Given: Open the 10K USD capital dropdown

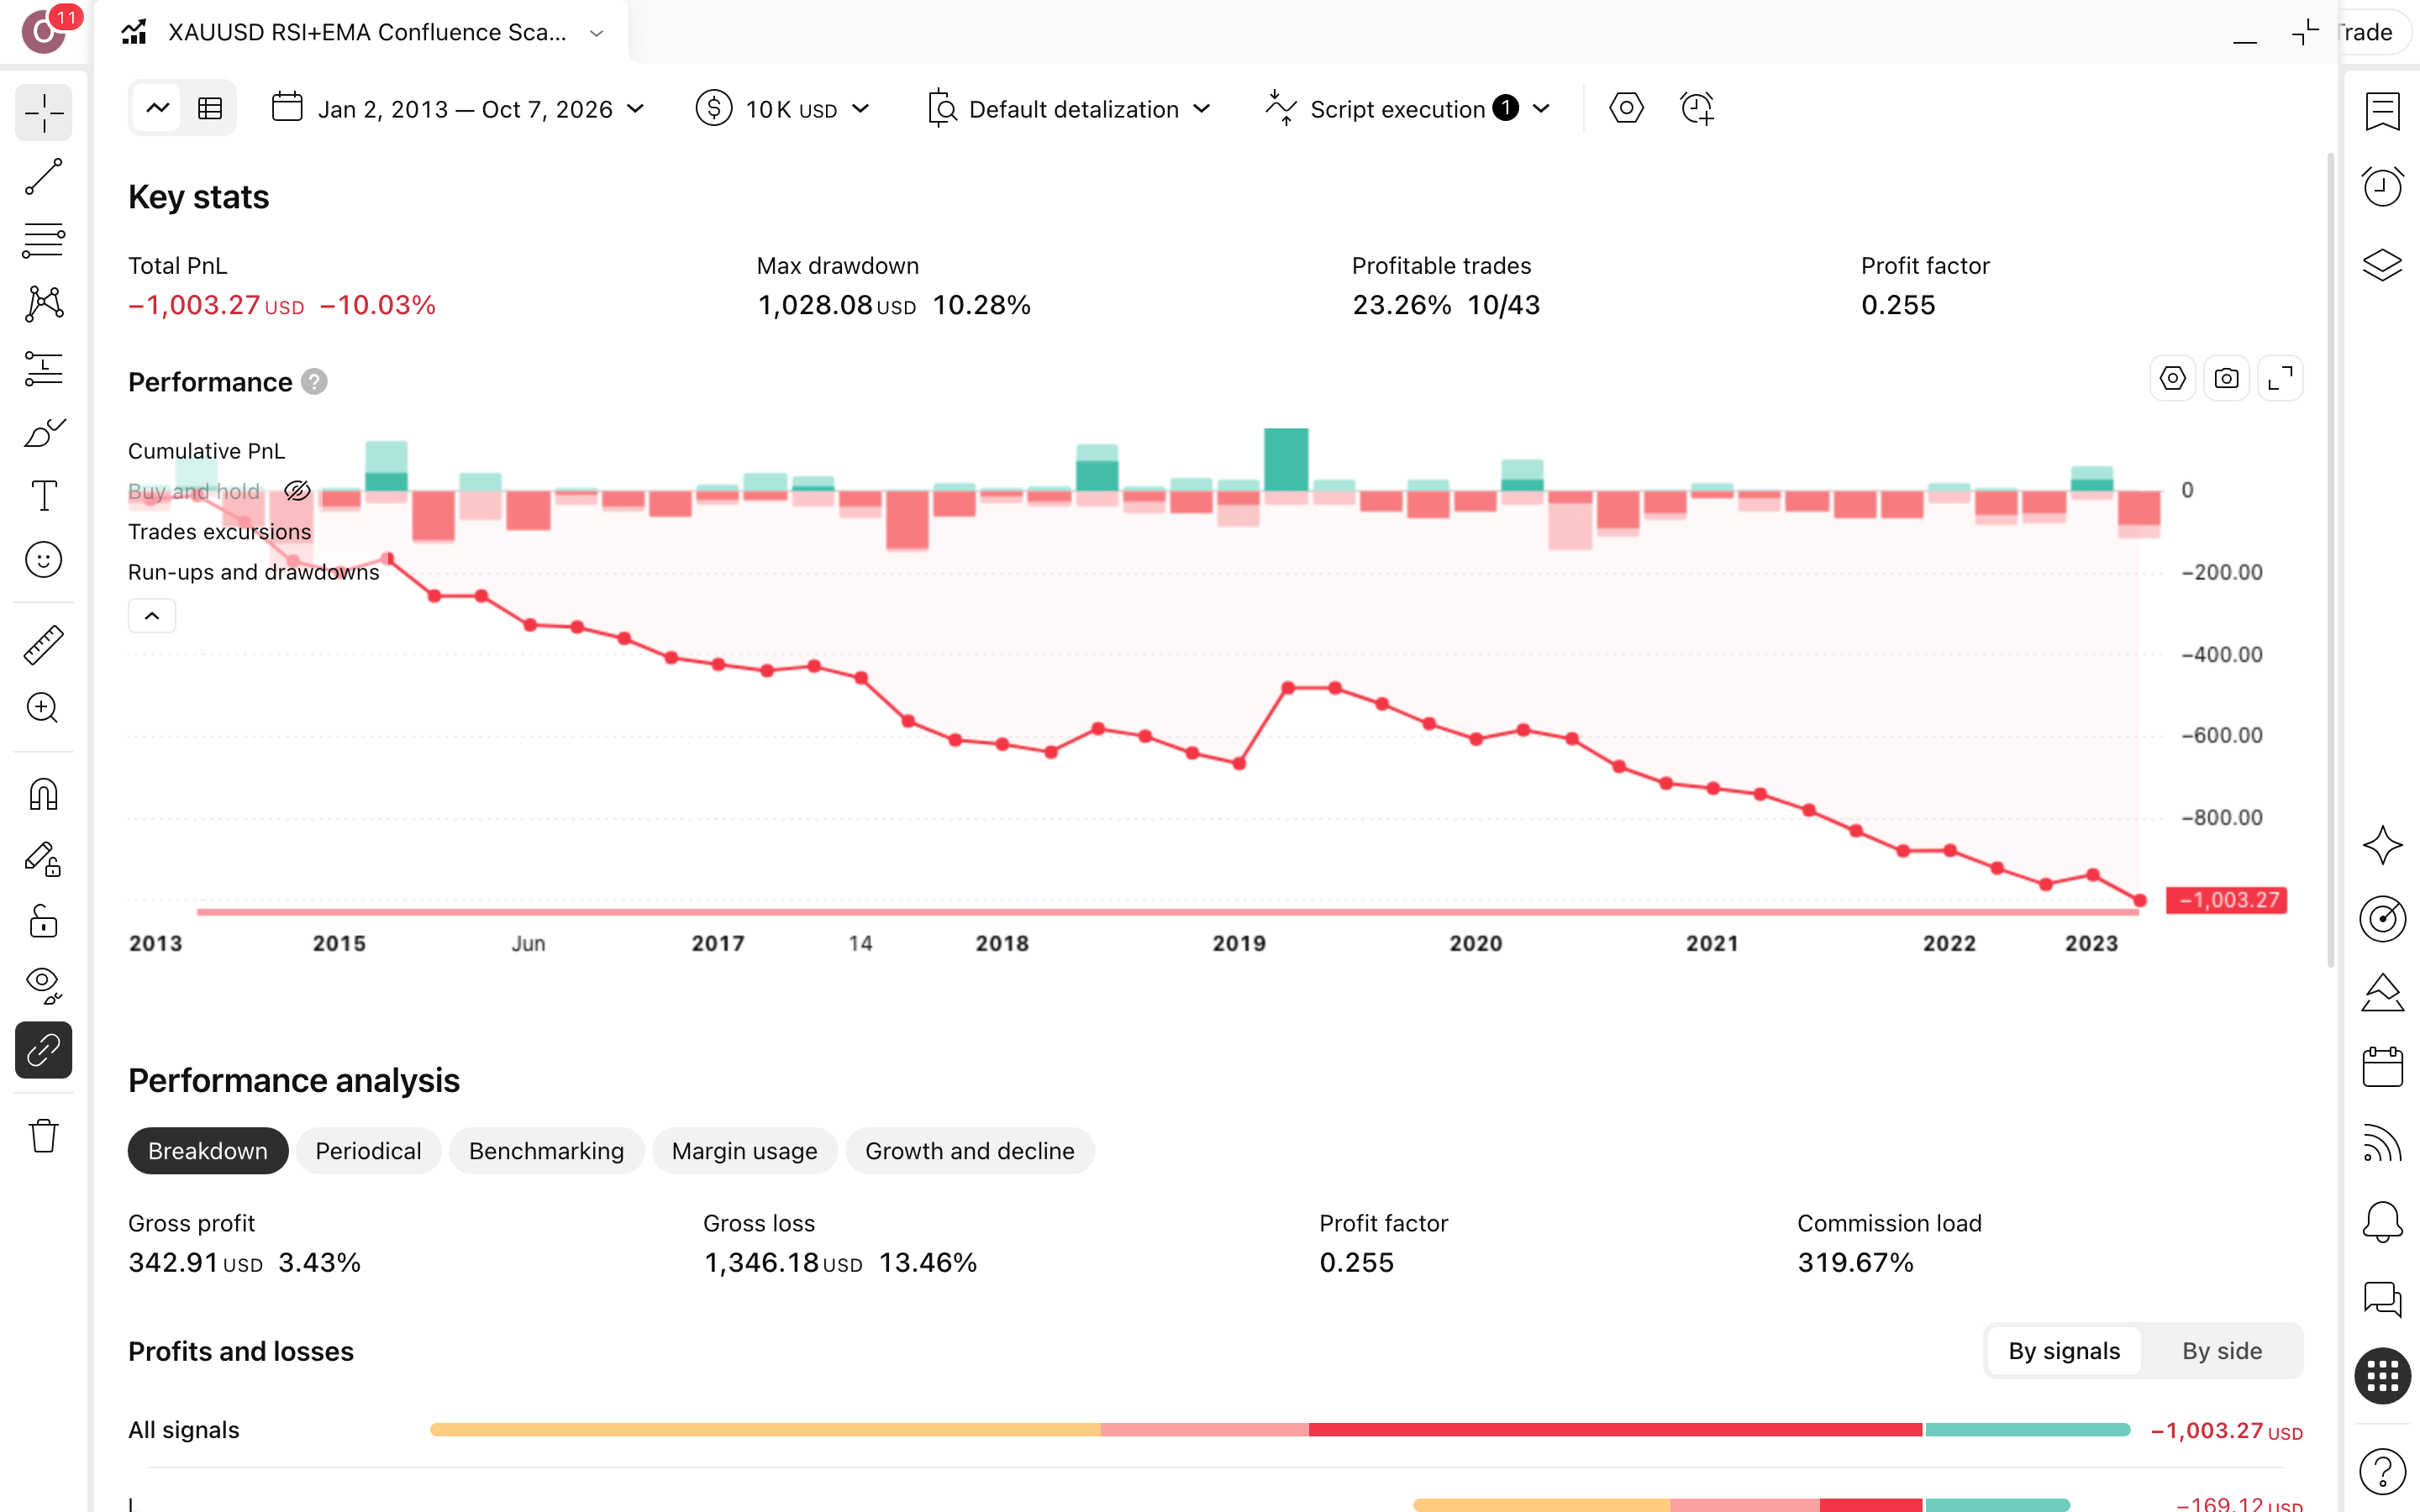Looking at the screenshot, I should point(783,108).
